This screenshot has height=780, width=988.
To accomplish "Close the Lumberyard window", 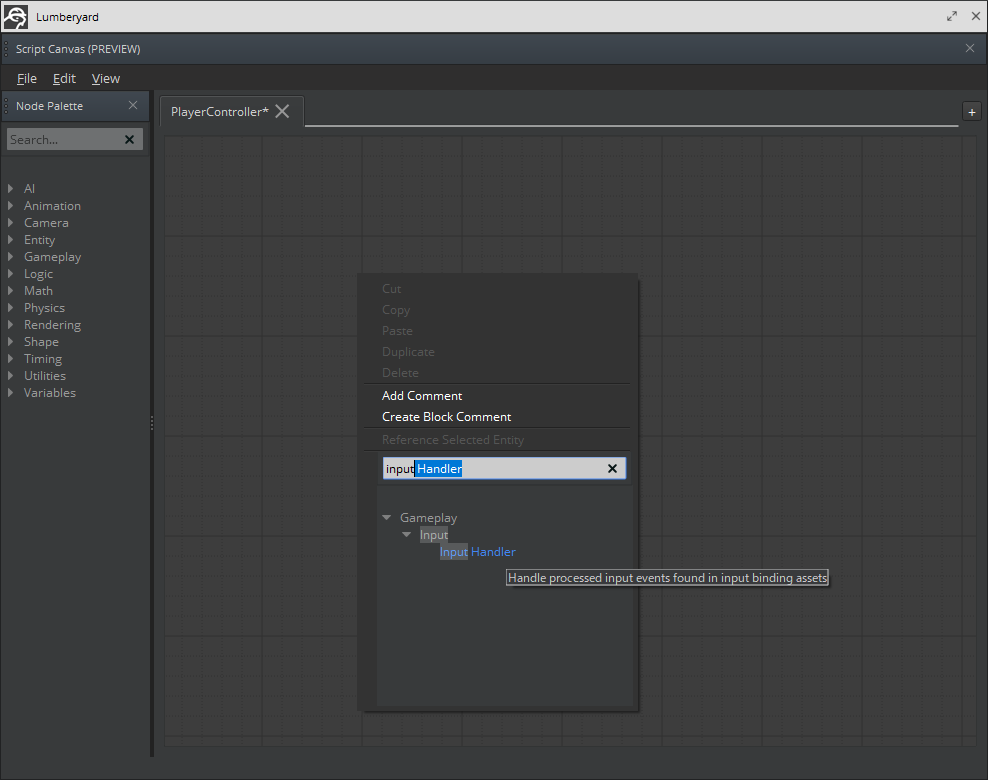I will click(x=975, y=16).
